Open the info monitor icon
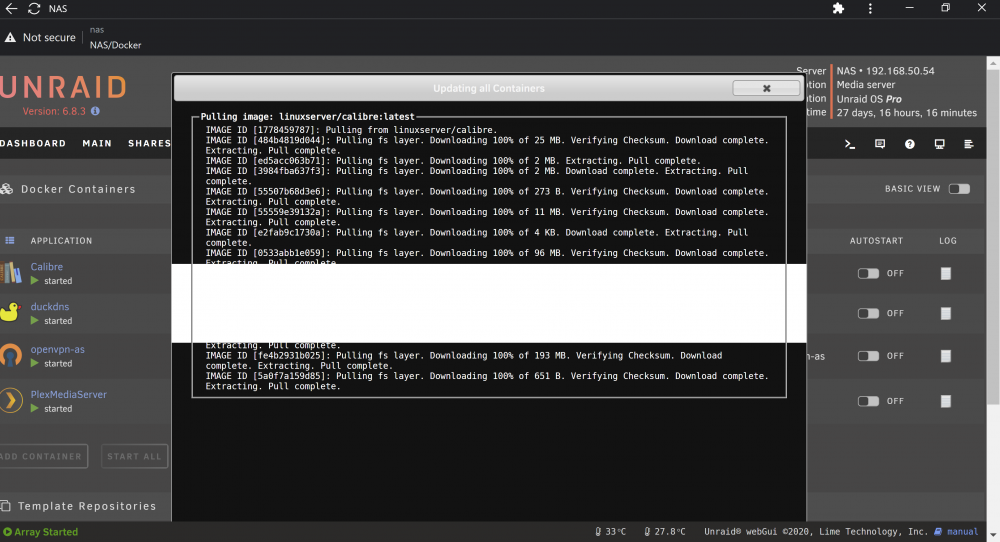Image resolution: width=1000 pixels, height=542 pixels. click(x=939, y=144)
